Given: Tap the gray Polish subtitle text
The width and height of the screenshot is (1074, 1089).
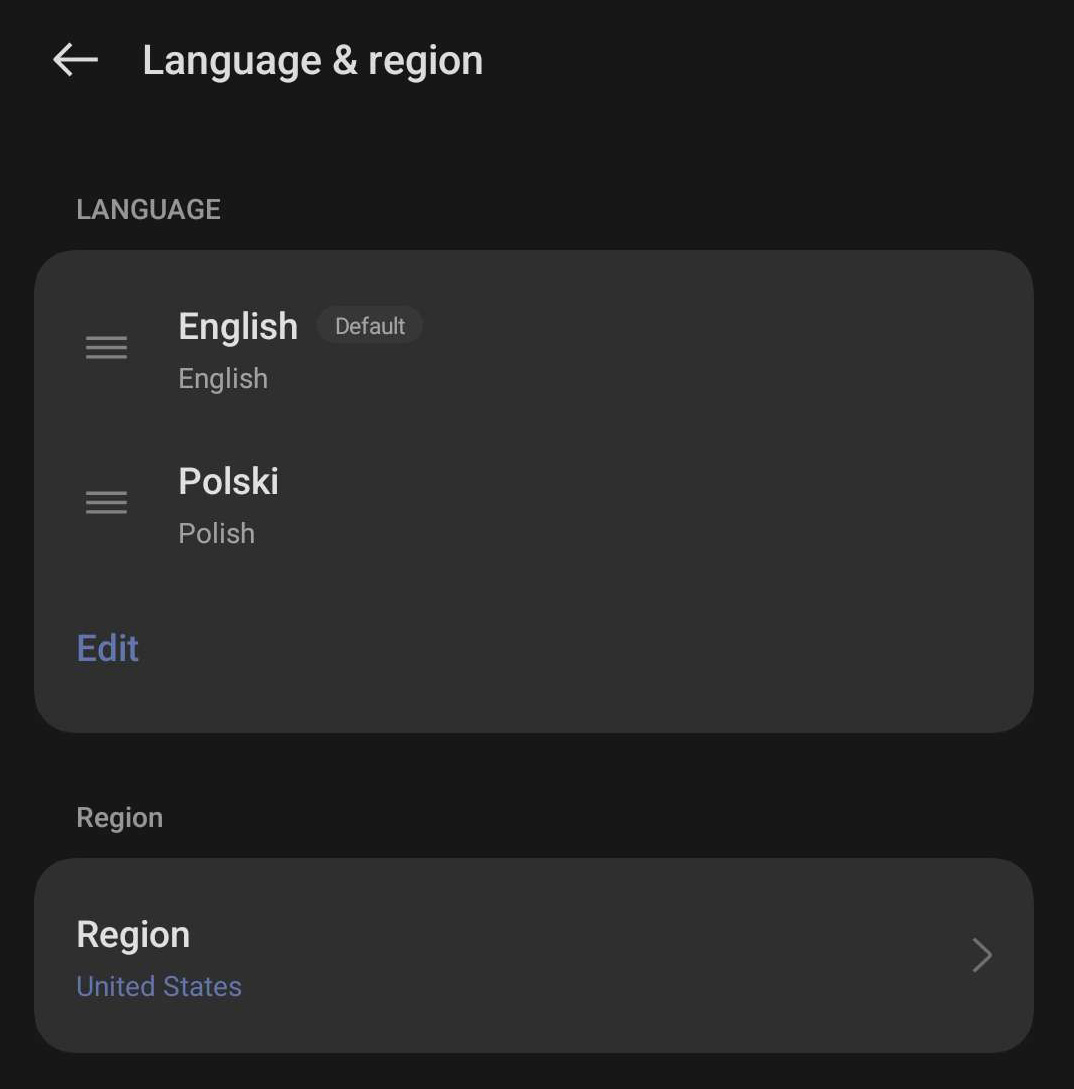Looking at the screenshot, I should [216, 533].
